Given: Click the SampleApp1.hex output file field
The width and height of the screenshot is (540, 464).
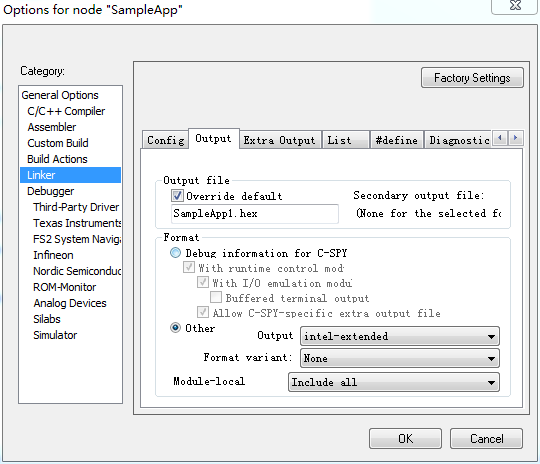Looking at the screenshot, I should [x=255, y=214].
